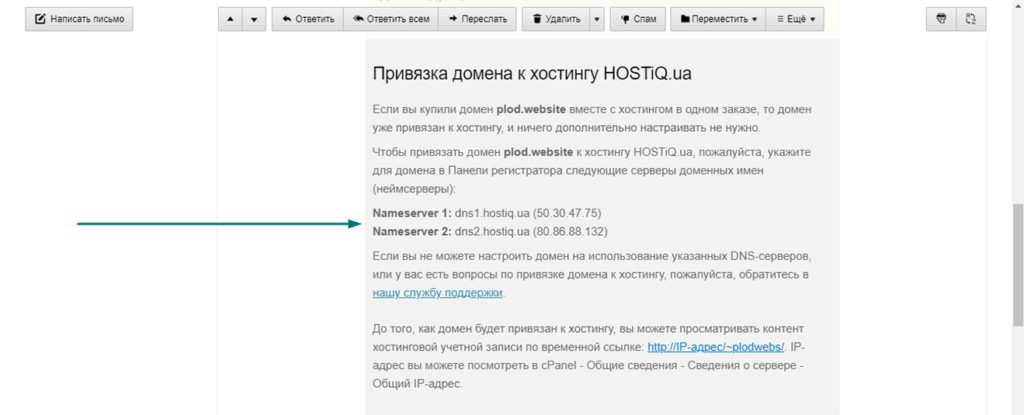Open the нашу службу поддержки link

[438, 293]
